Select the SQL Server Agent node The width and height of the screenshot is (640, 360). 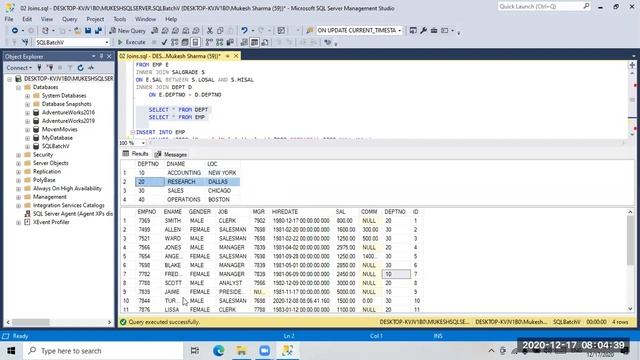[72, 214]
